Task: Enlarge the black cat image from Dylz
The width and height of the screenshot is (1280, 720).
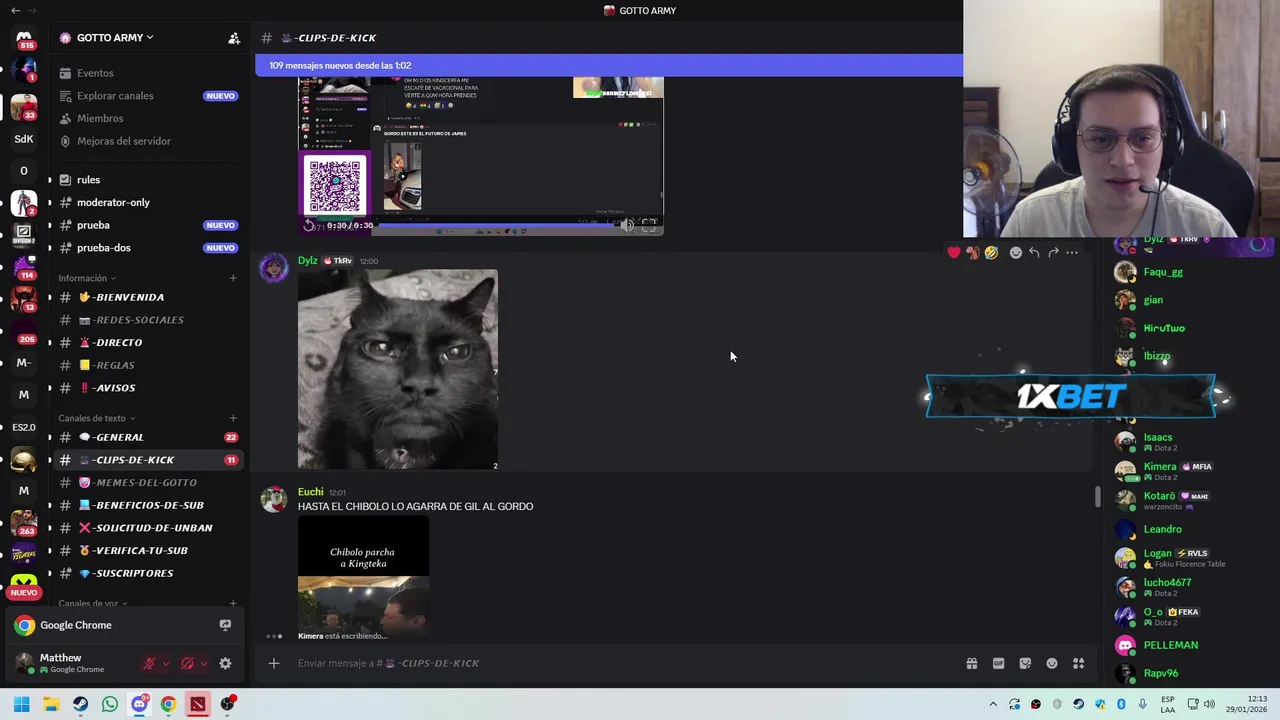Action: (398, 369)
